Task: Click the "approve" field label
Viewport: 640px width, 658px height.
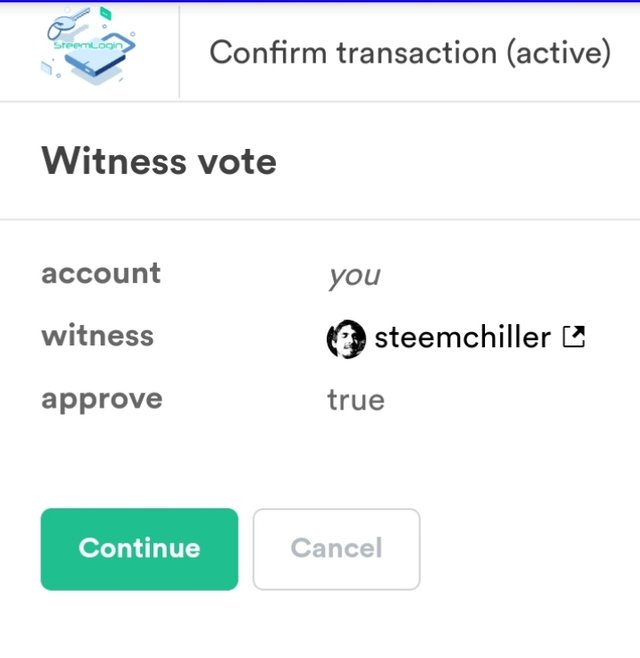Action: 101,399
